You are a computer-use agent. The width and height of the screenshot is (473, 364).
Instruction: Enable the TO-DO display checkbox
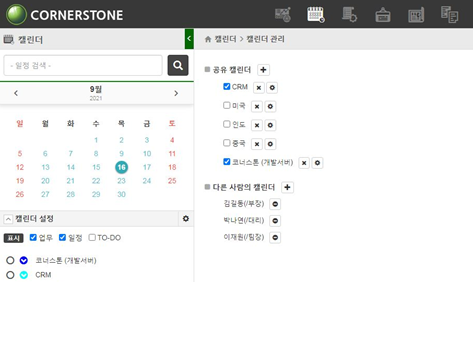92,237
